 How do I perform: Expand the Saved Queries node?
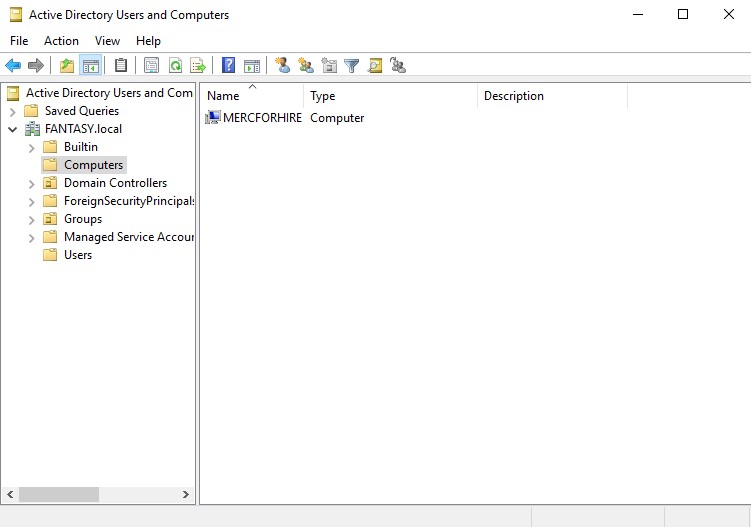13,111
